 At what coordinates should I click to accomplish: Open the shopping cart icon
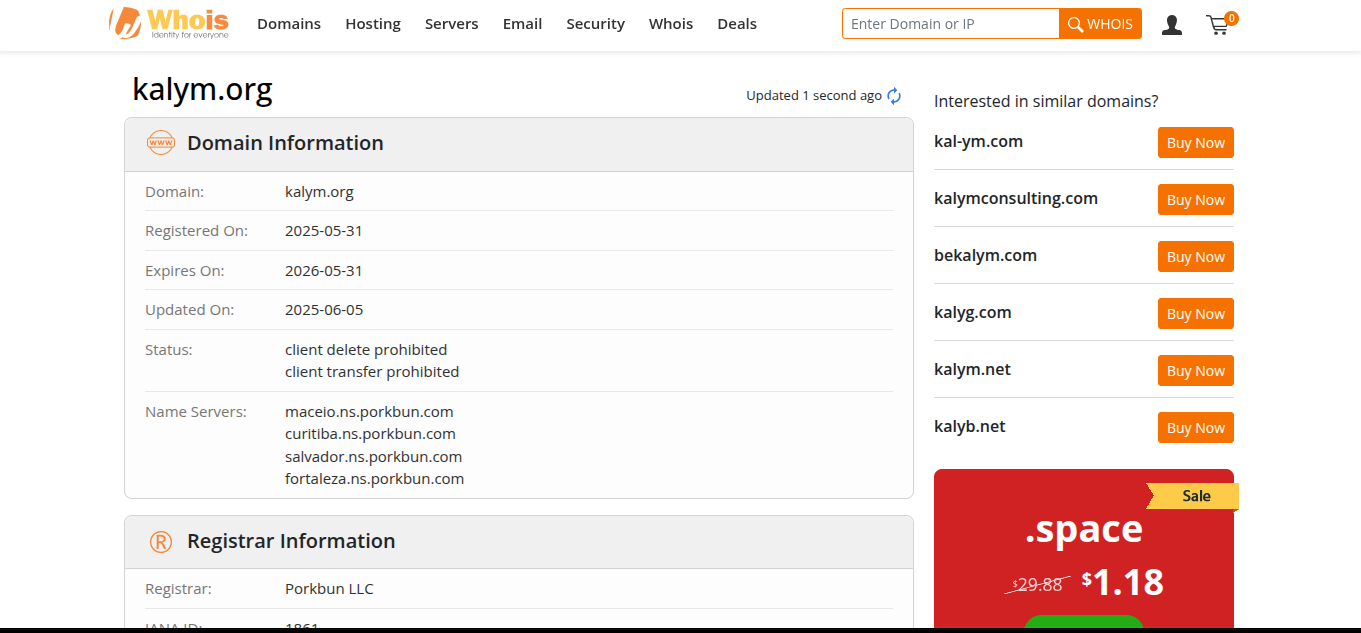(x=1218, y=25)
